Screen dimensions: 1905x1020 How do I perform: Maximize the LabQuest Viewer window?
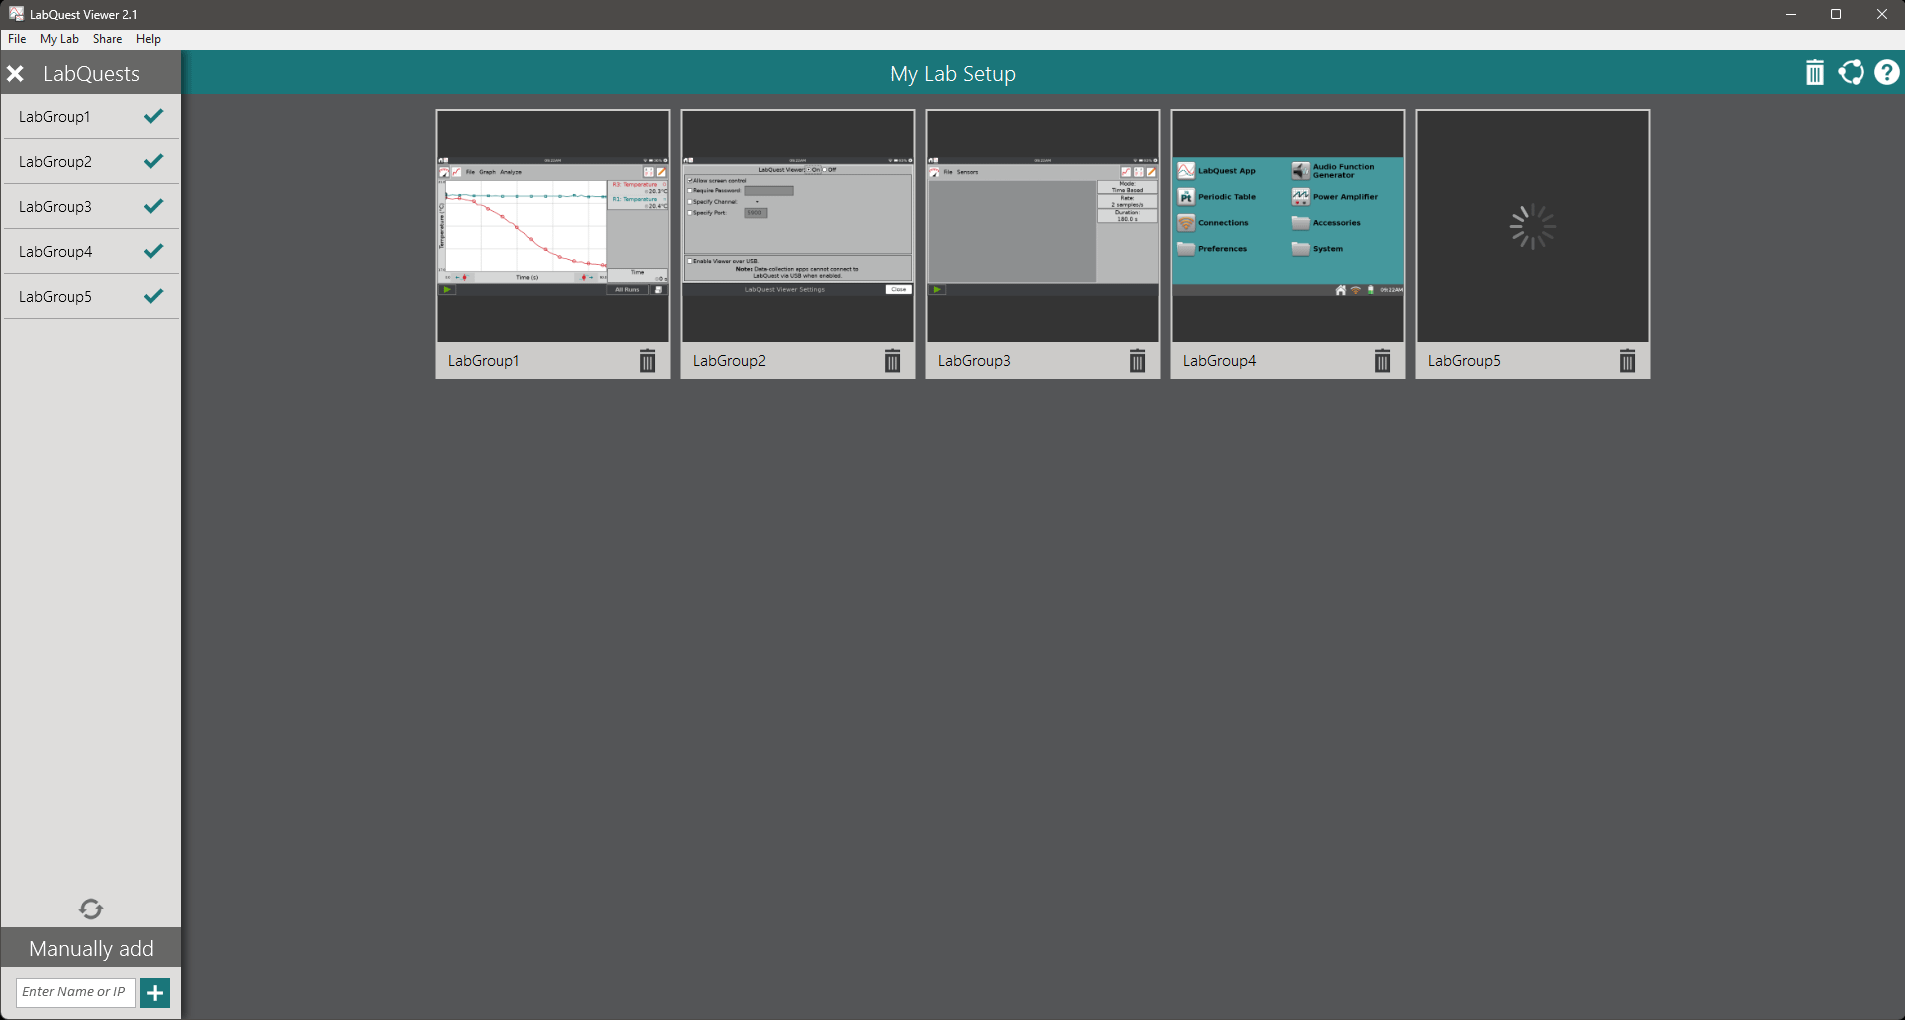click(x=1836, y=14)
